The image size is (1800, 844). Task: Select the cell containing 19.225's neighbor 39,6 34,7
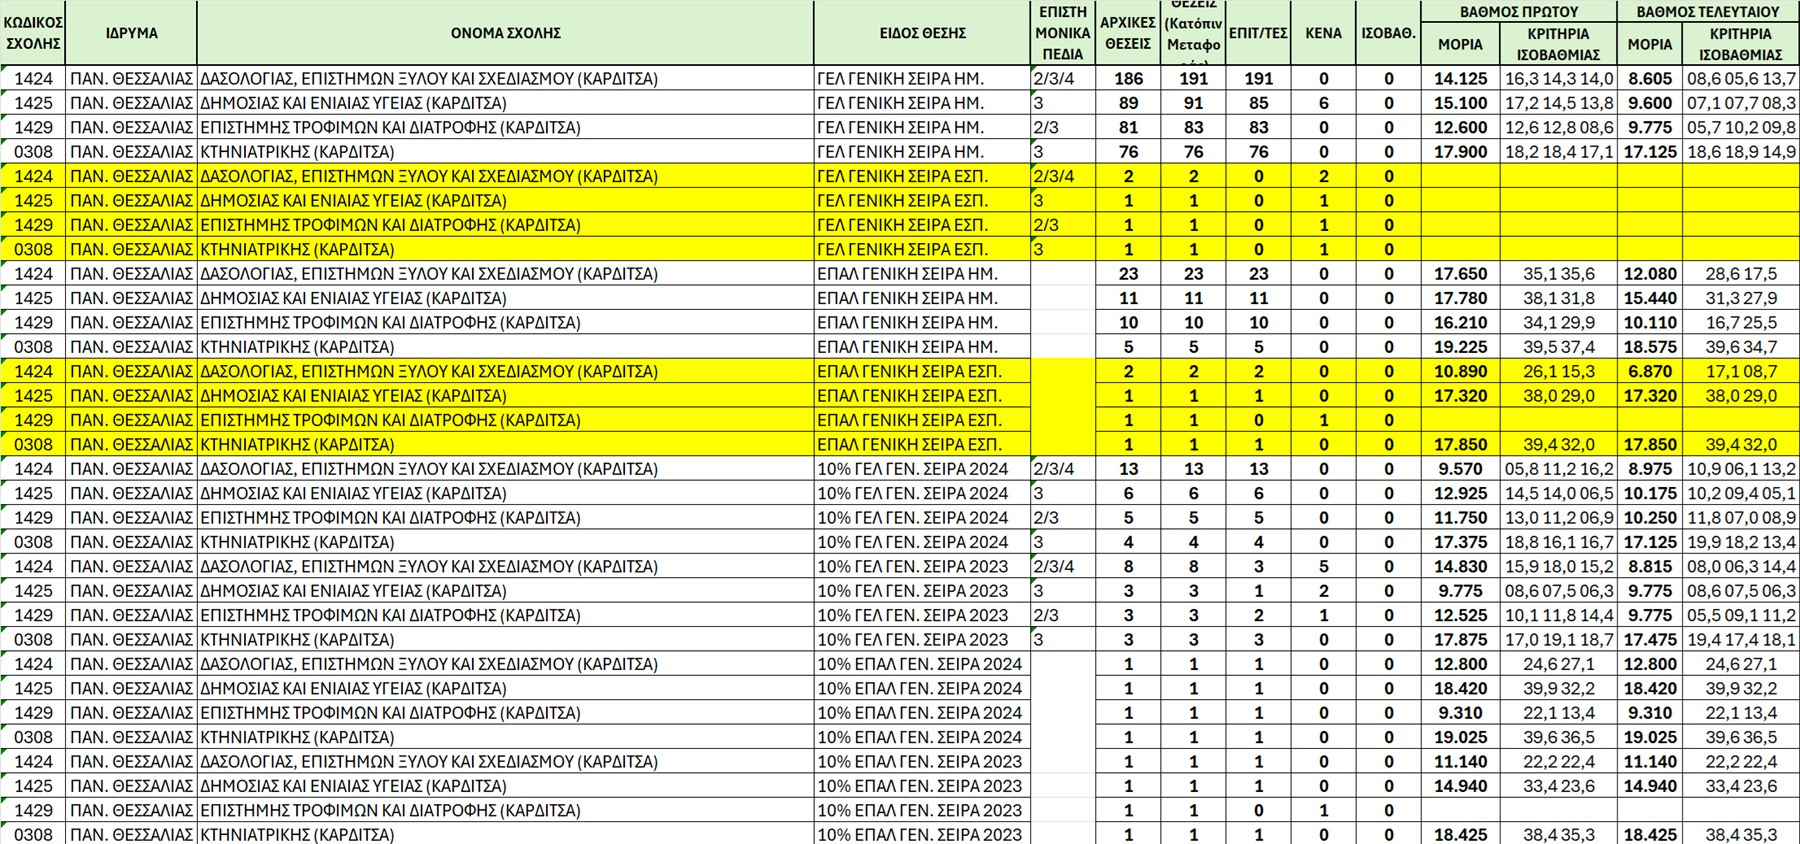[x=1740, y=347]
